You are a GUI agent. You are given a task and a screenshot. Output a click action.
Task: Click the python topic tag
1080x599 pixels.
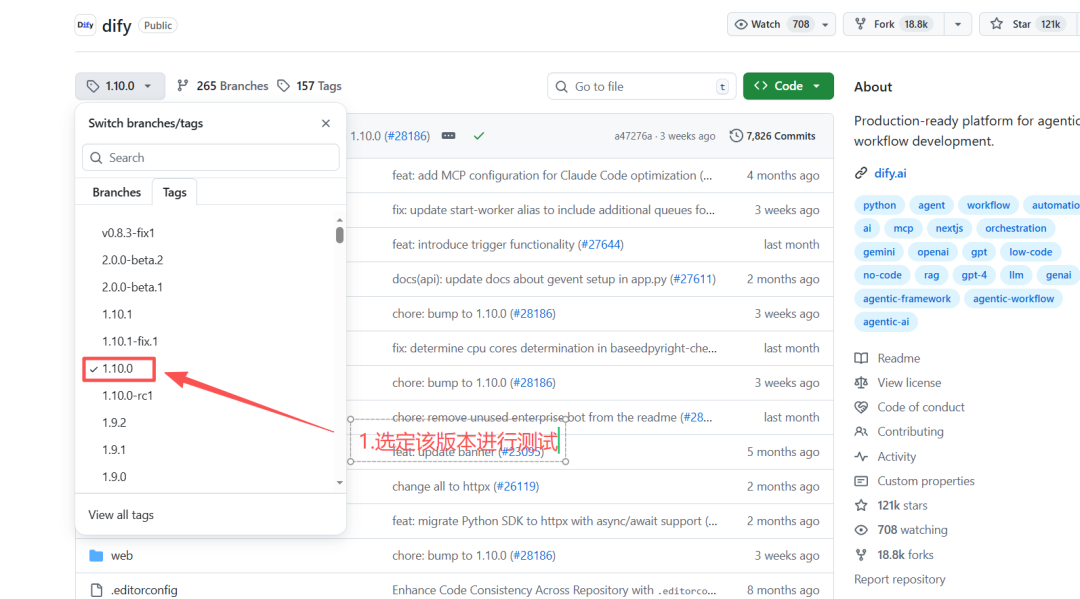point(880,205)
